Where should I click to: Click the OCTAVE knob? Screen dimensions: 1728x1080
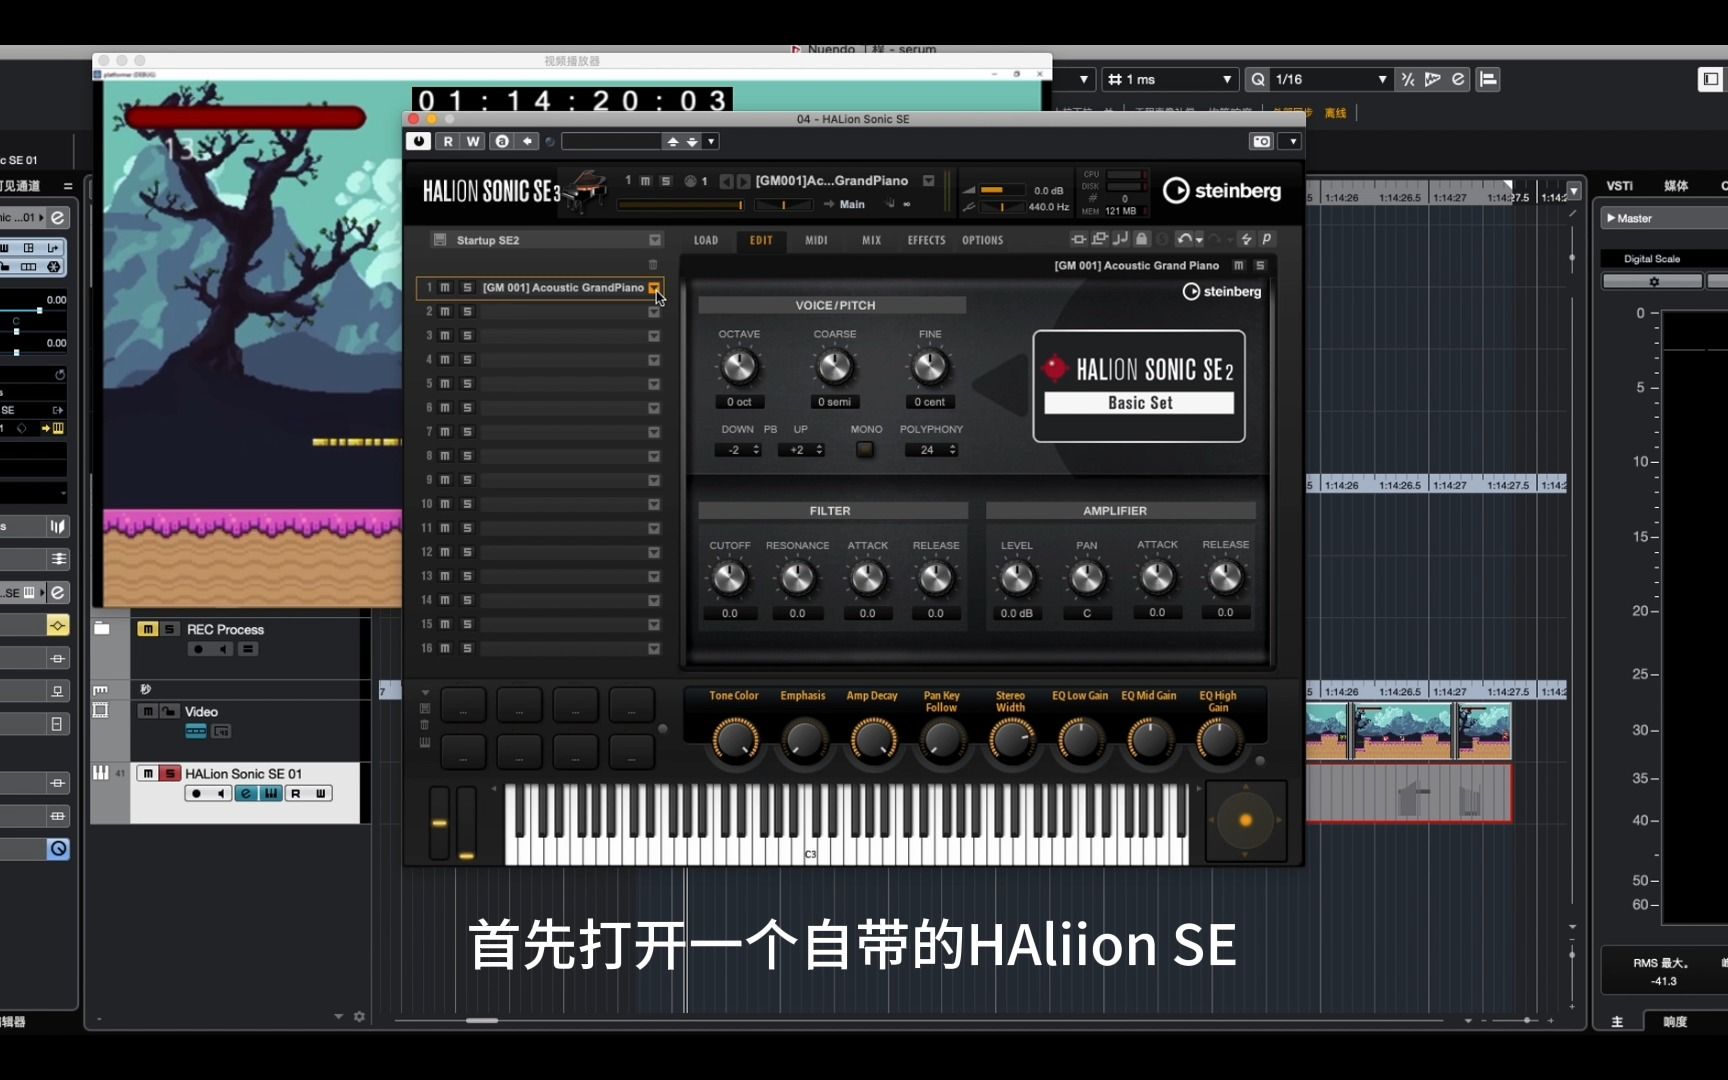pyautogui.click(x=739, y=367)
